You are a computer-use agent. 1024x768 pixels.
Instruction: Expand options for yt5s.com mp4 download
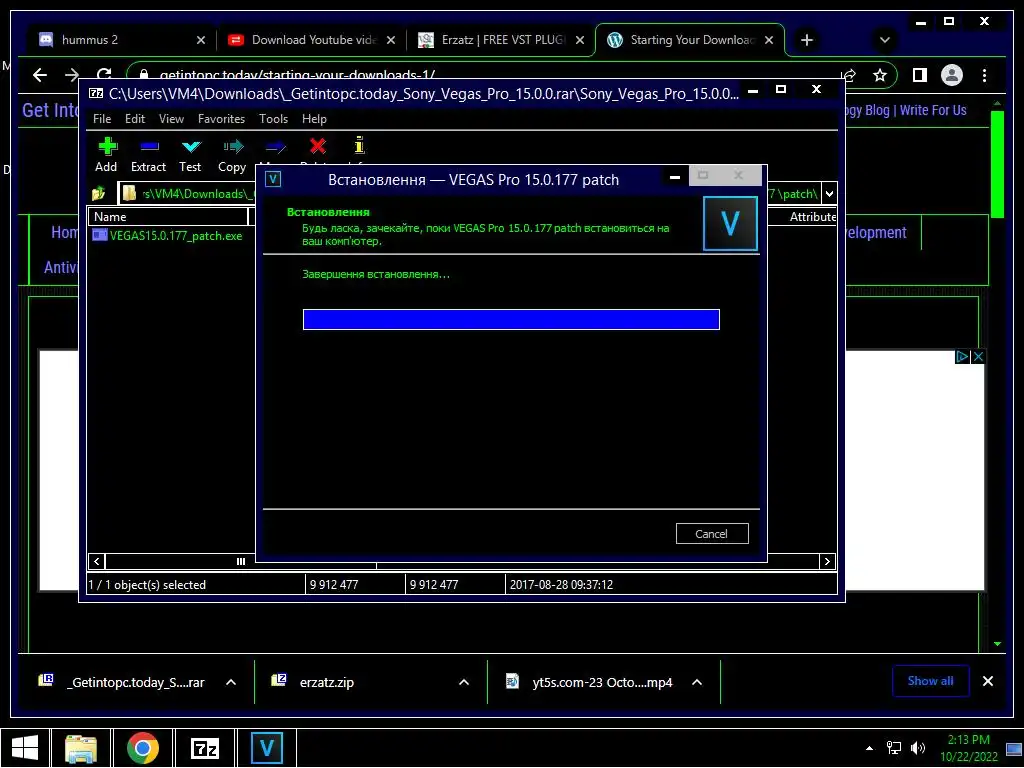tap(697, 682)
